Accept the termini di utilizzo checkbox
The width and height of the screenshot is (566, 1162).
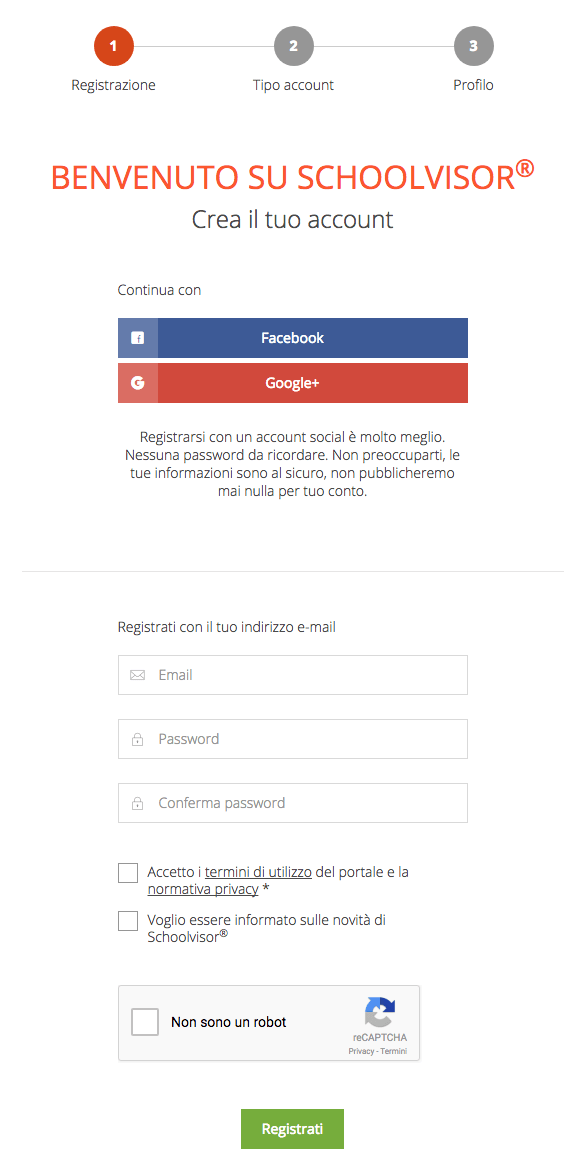128,873
